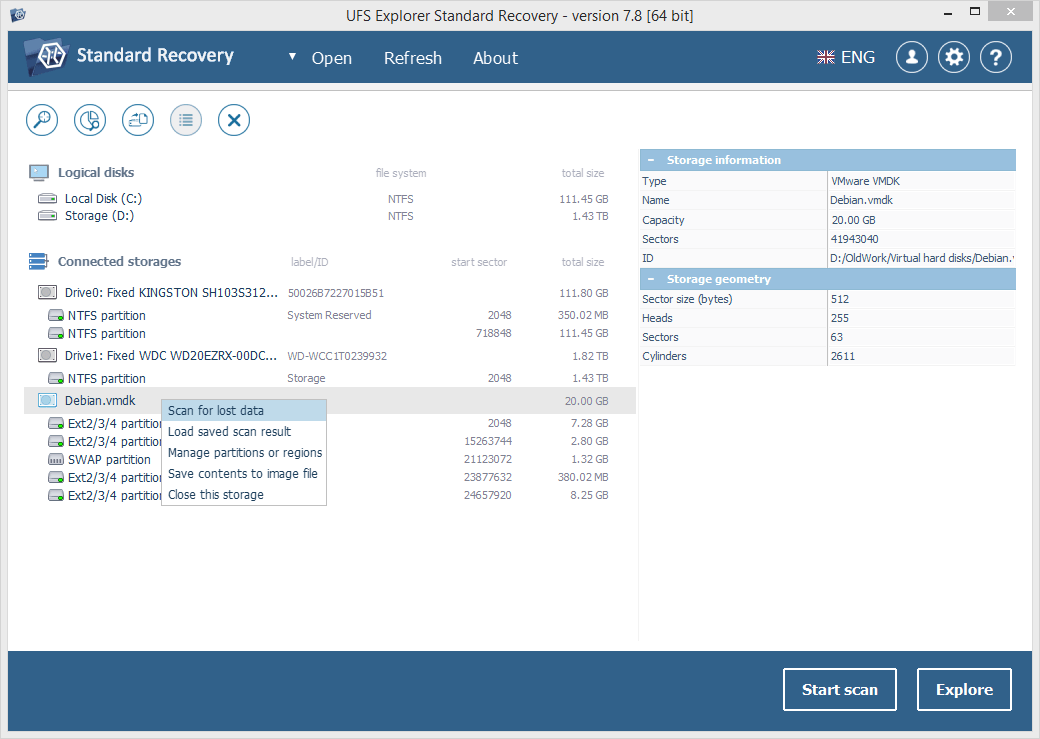This screenshot has height=739, width=1040.
Task: Click the Drive0 KINGSTON disk icon
Action: click(x=47, y=293)
